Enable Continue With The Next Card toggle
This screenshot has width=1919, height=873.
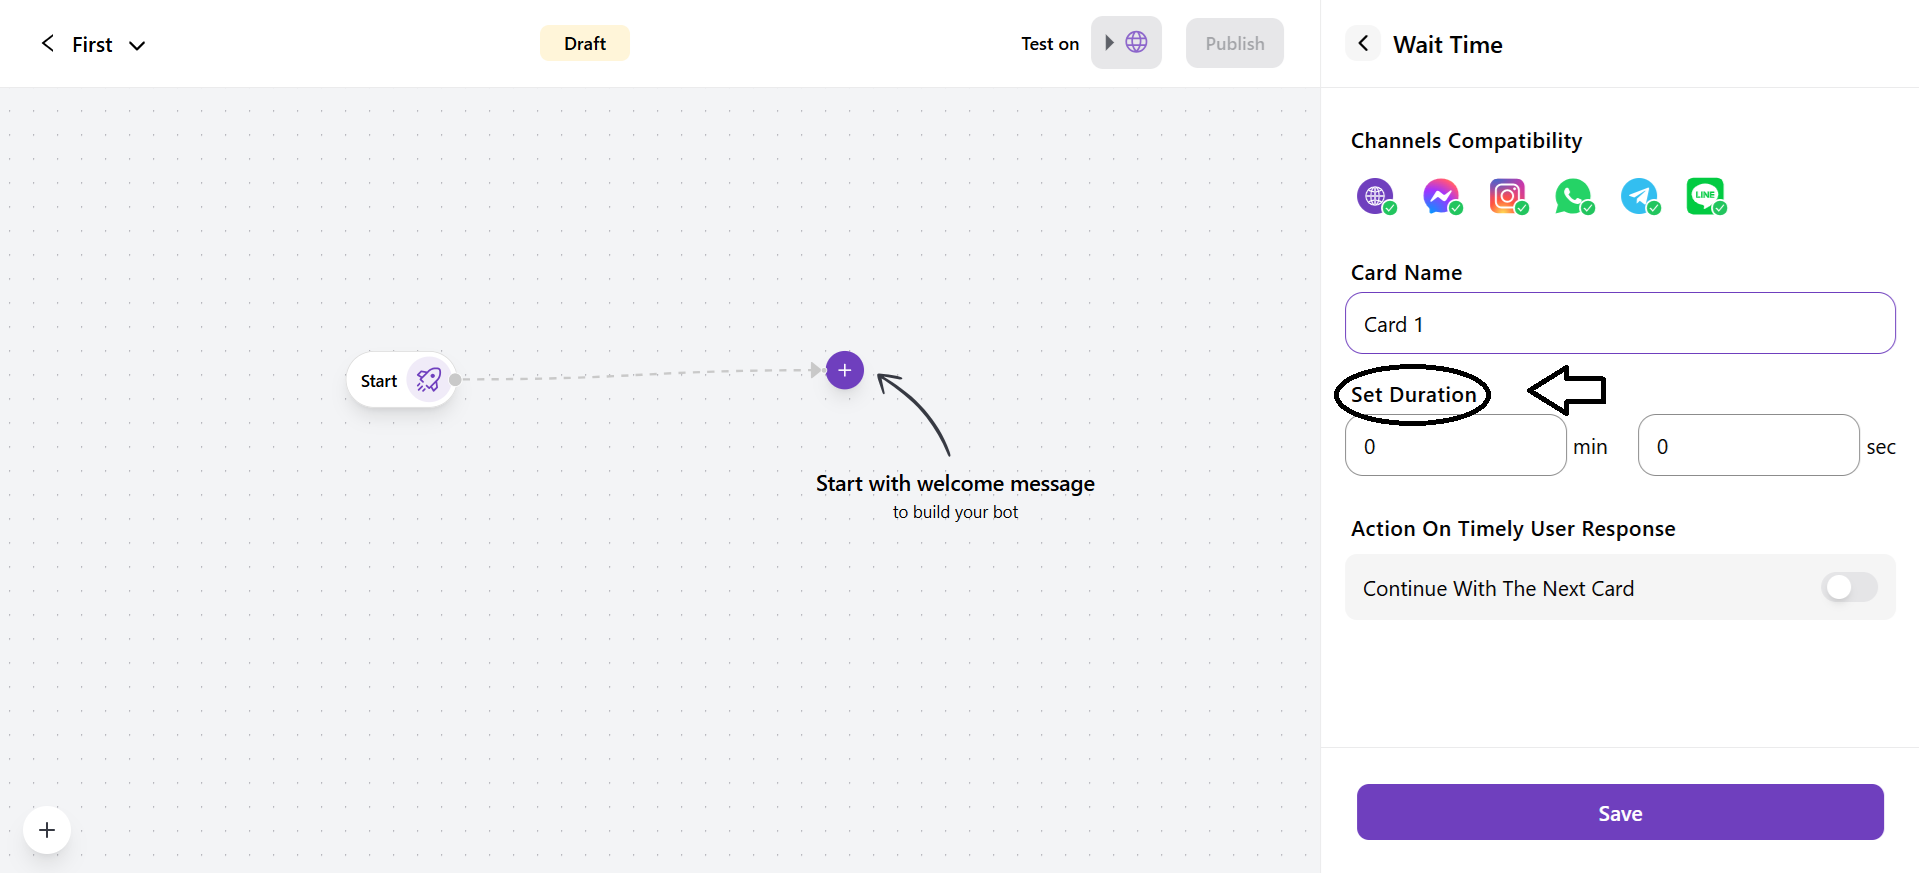[x=1849, y=587]
